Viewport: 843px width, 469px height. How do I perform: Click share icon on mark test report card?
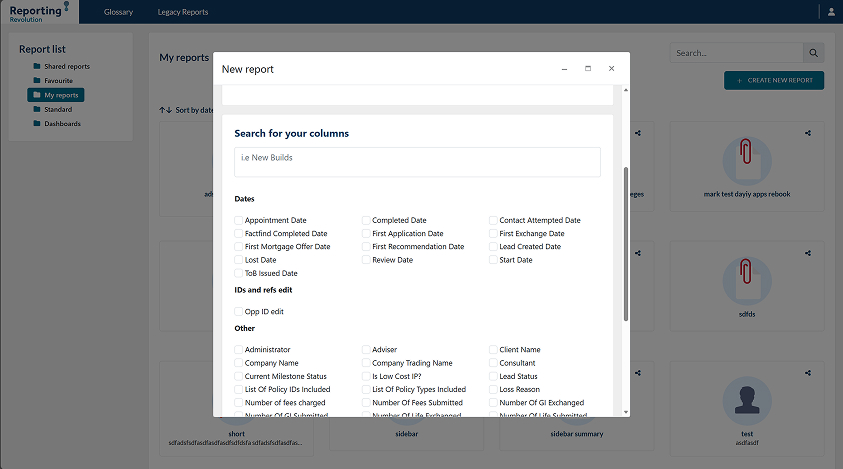pyautogui.click(x=808, y=133)
